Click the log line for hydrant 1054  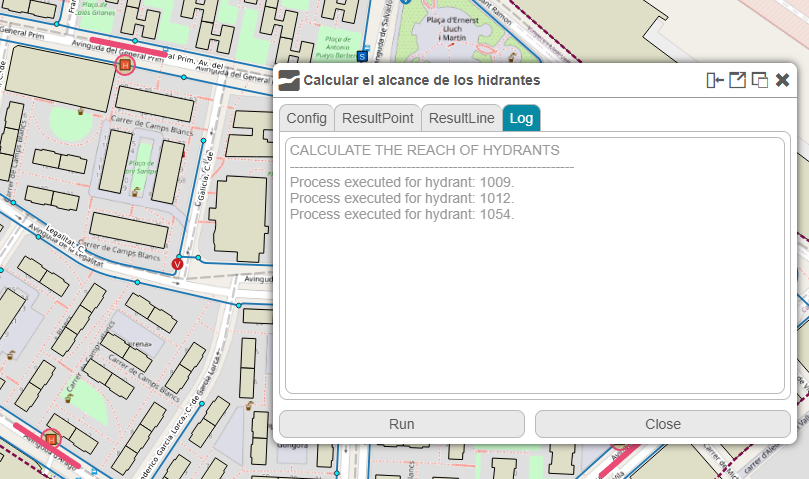(x=401, y=214)
